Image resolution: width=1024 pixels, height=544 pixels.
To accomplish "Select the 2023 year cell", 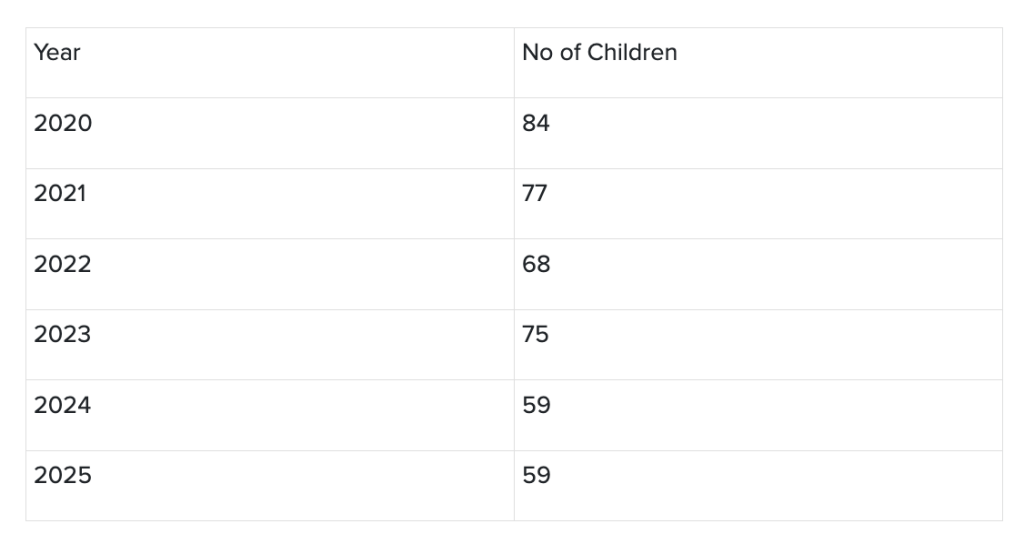I will (x=270, y=345).
